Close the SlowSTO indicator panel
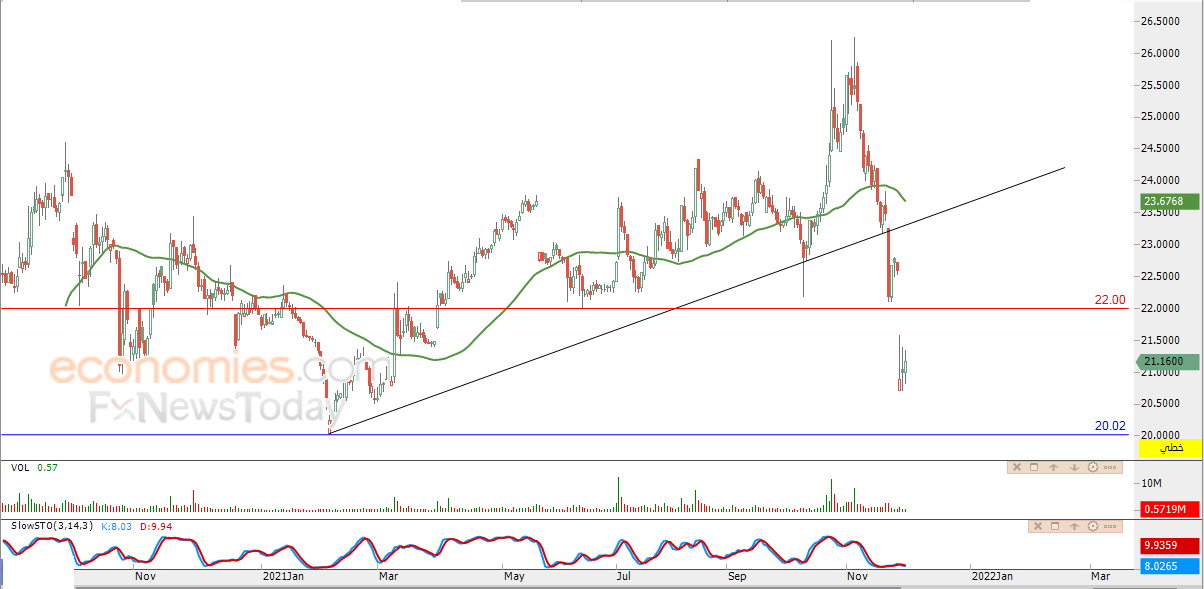 [x=1038, y=526]
